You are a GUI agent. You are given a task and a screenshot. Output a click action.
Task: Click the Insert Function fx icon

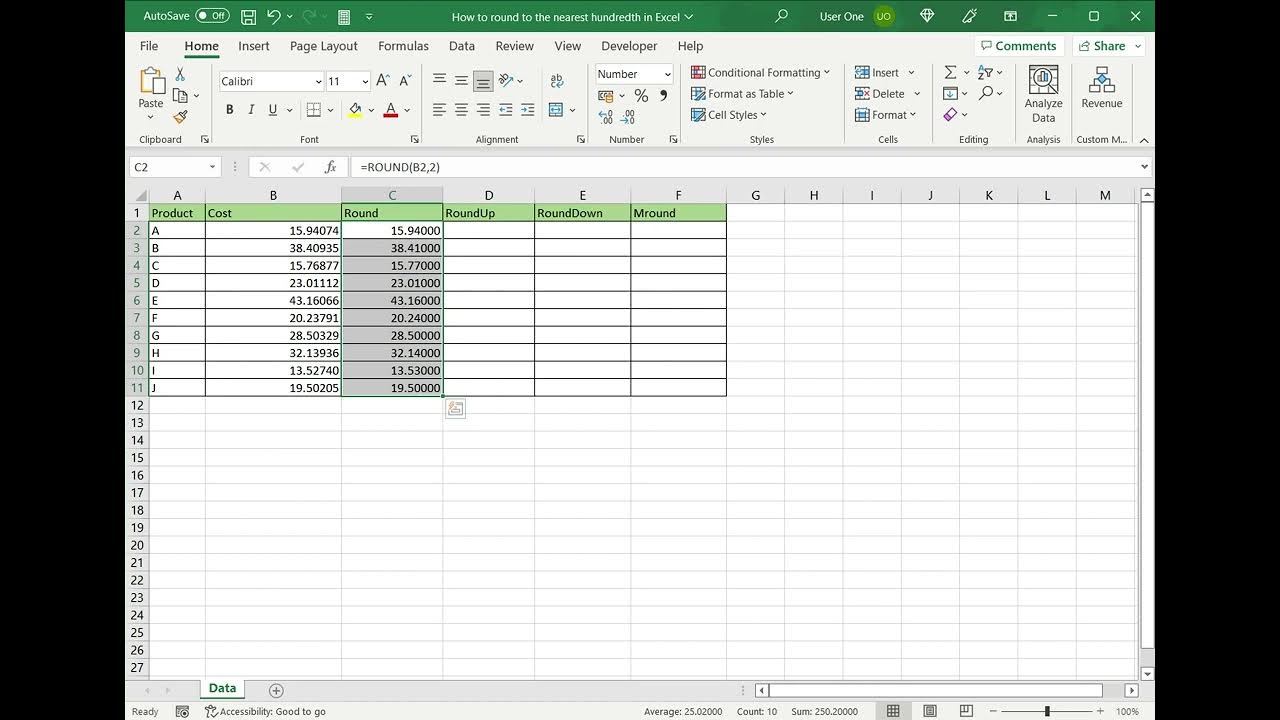tap(330, 167)
